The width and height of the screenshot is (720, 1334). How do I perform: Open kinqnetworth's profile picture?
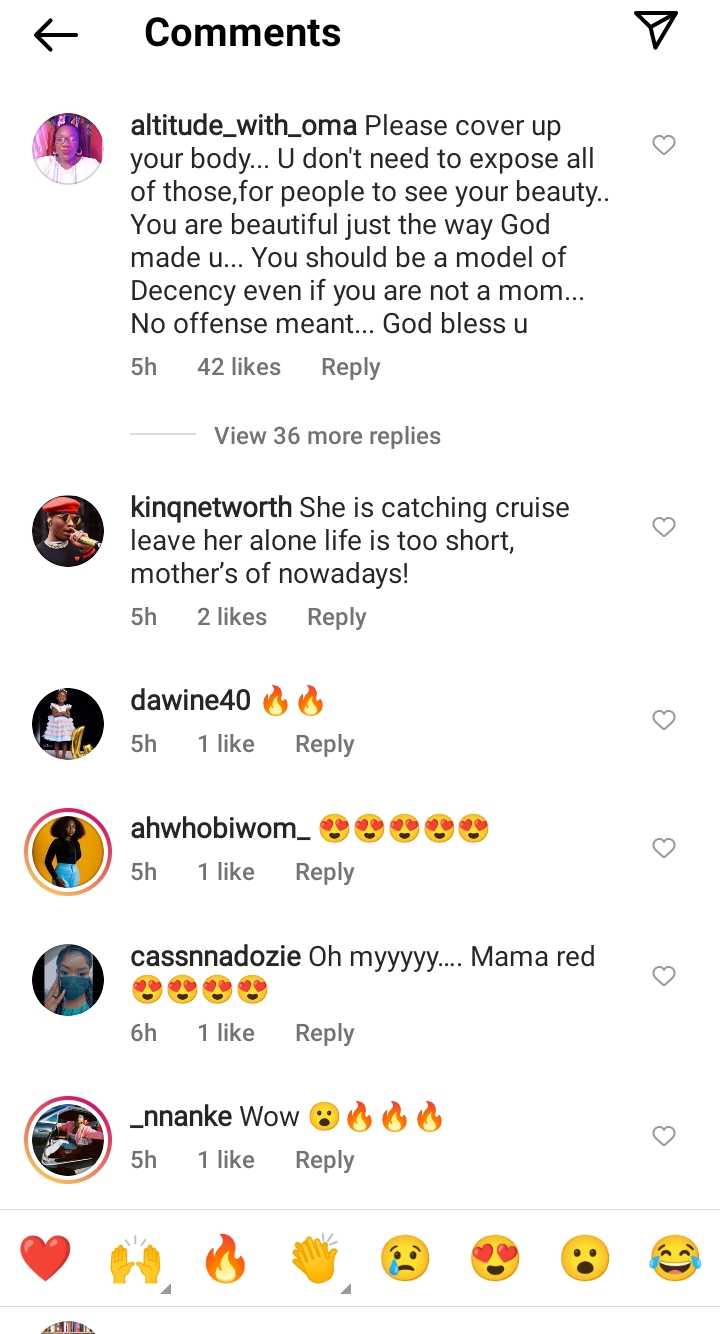[68, 530]
